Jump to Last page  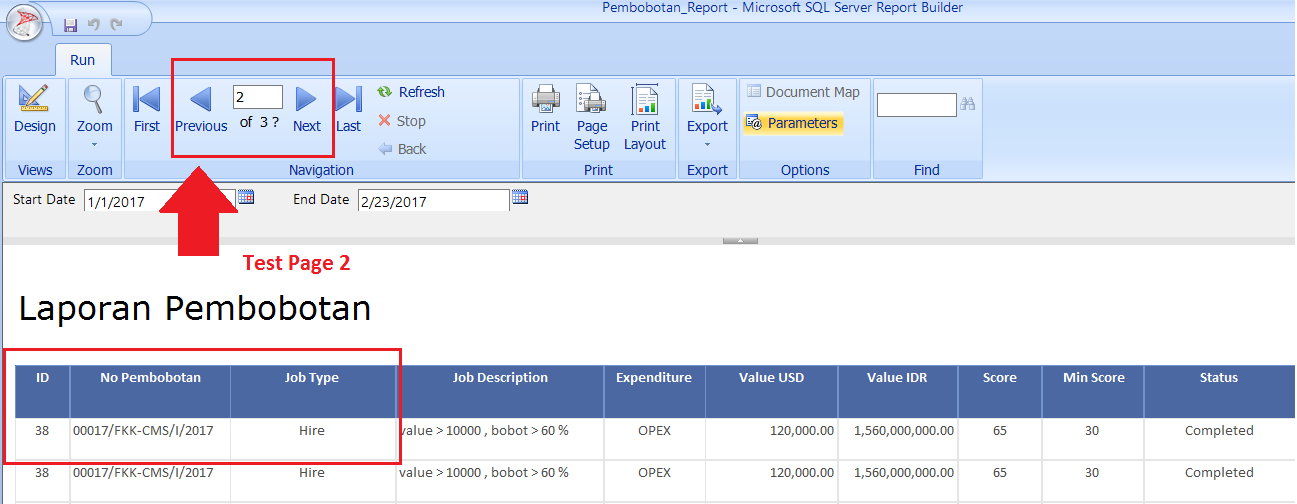348,109
